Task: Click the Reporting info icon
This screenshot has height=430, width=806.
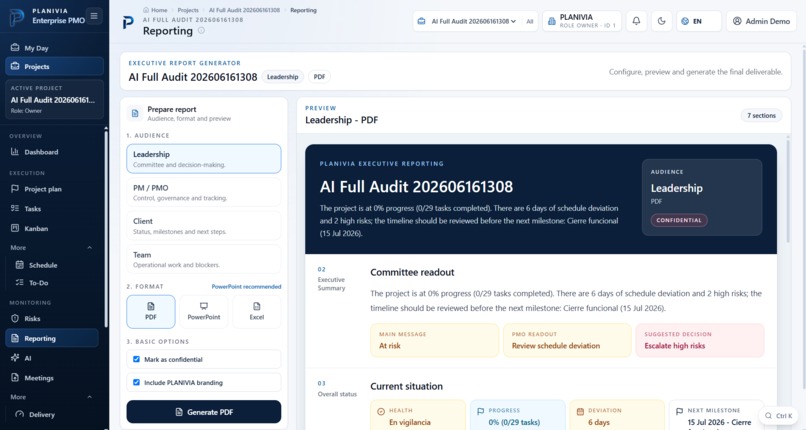Action: click(x=202, y=31)
